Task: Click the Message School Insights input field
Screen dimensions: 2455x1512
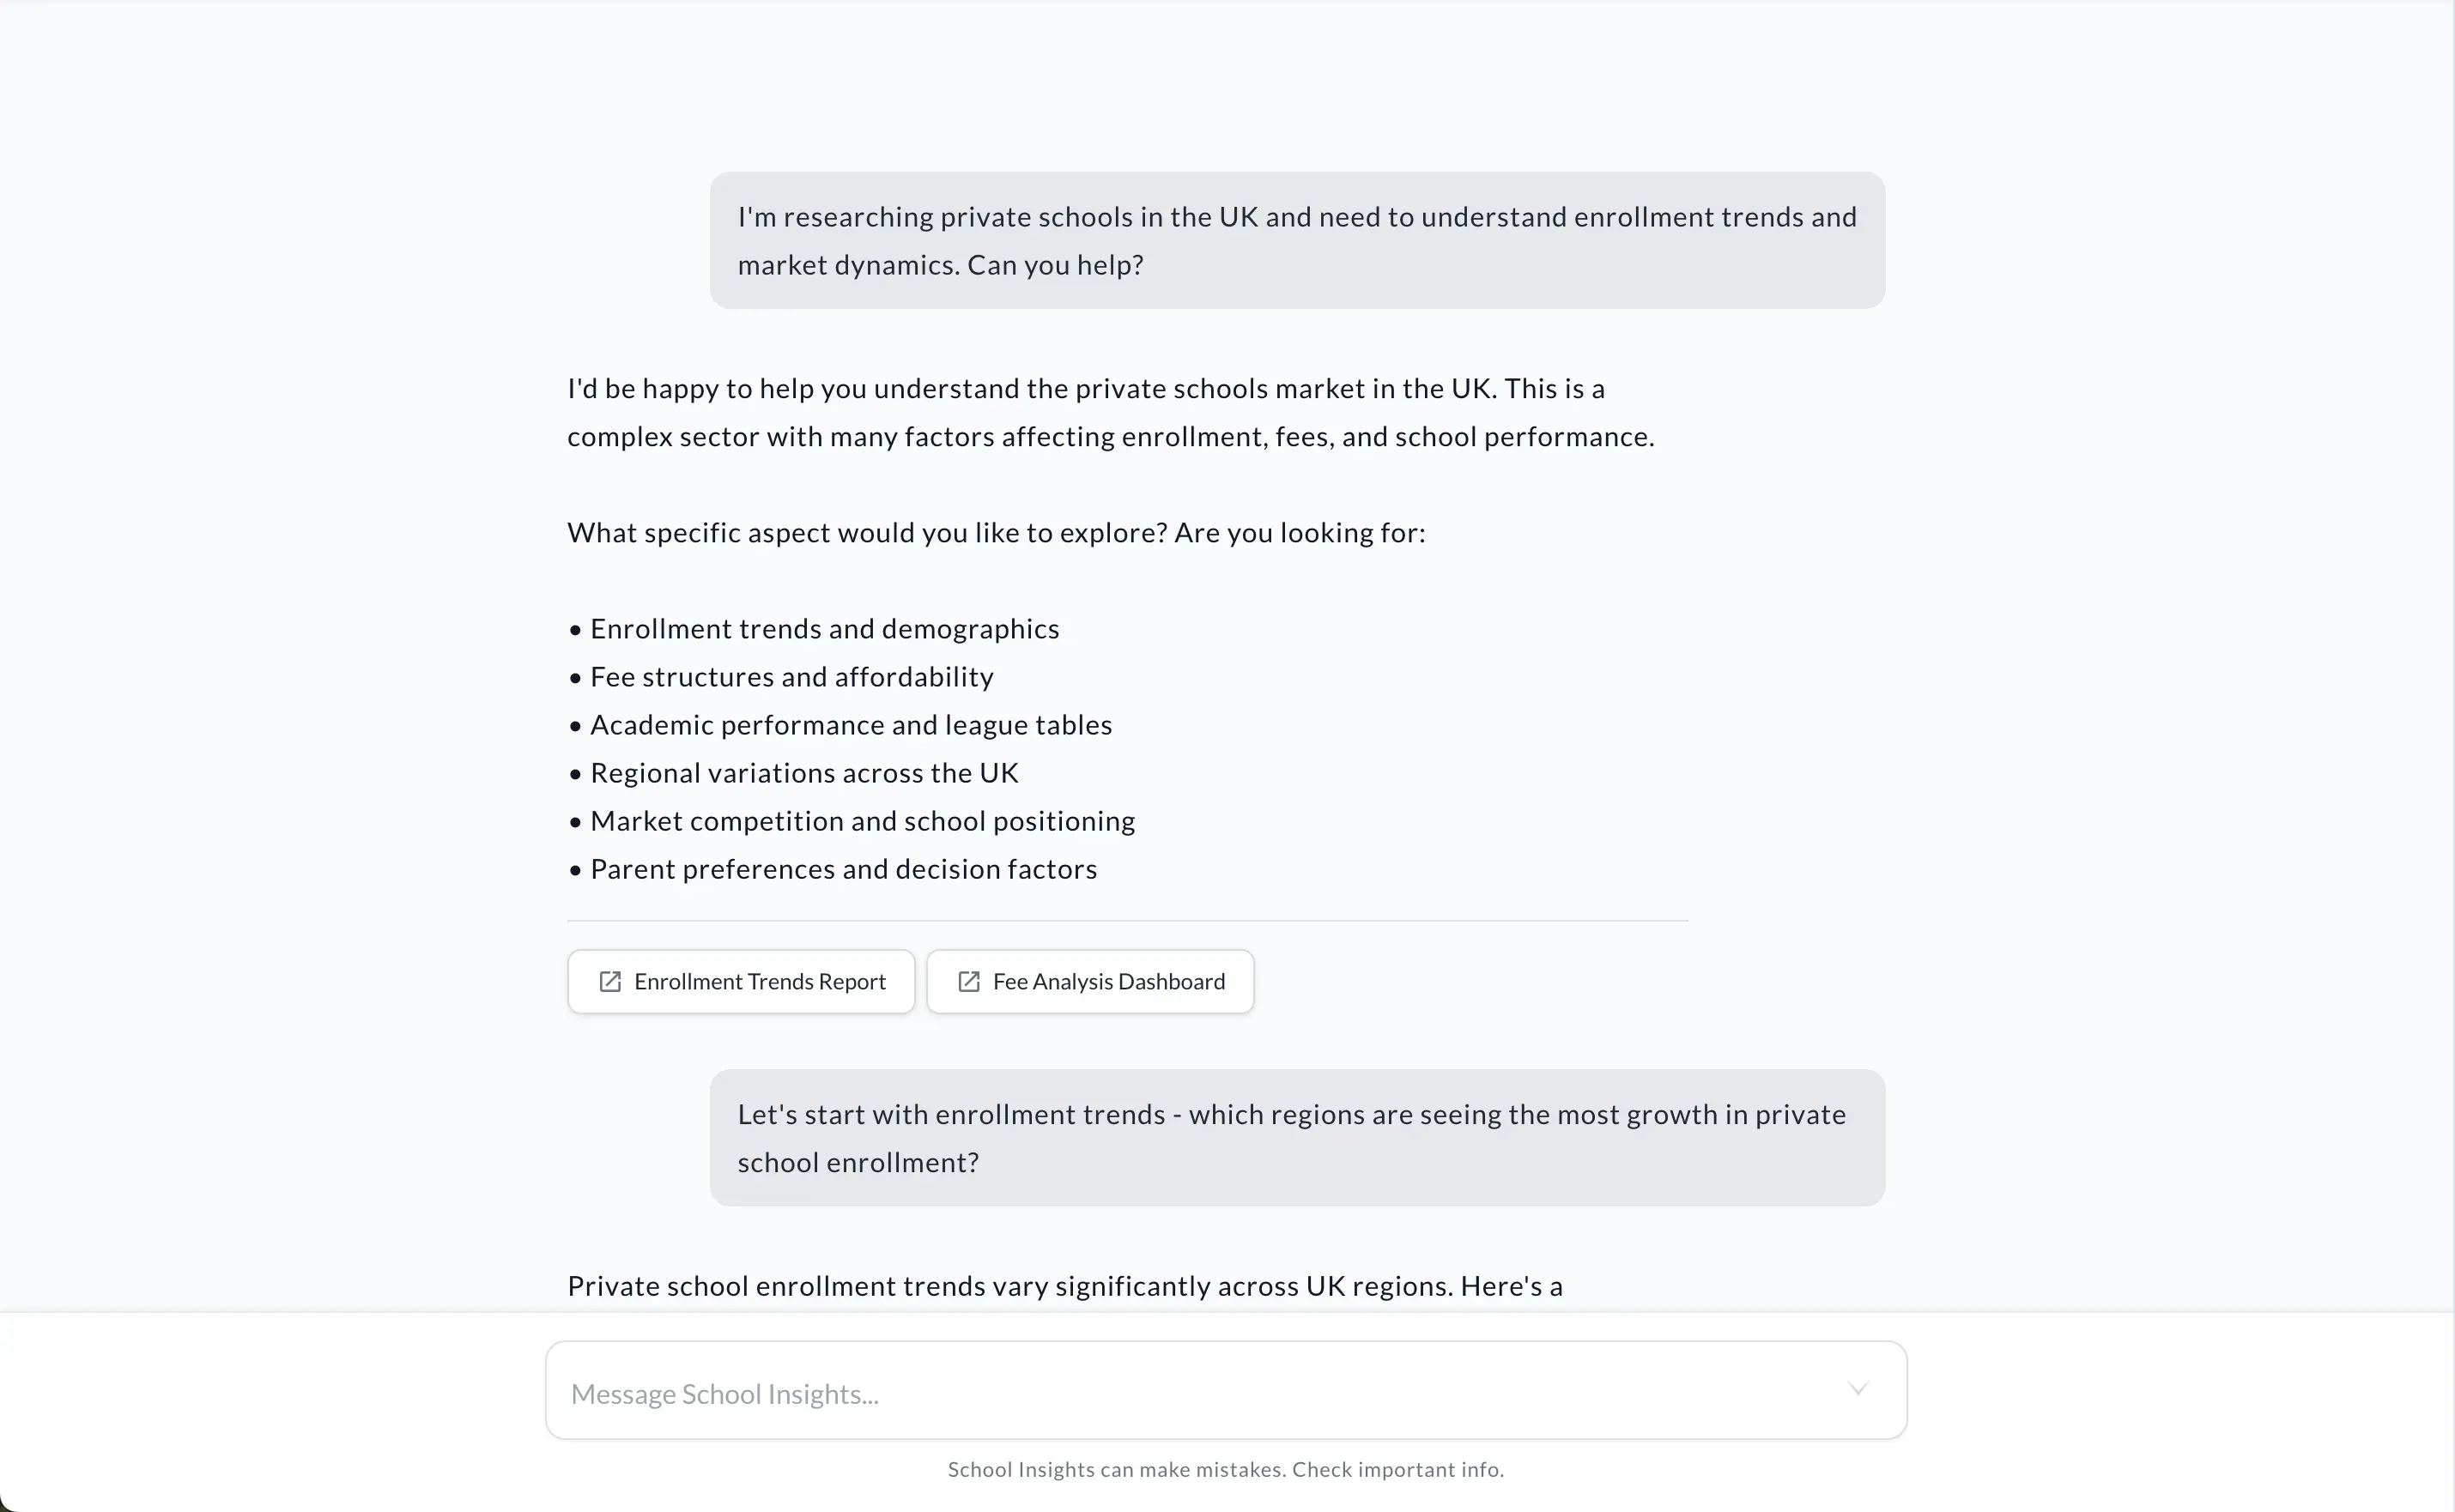Action: pos(1100,1393)
